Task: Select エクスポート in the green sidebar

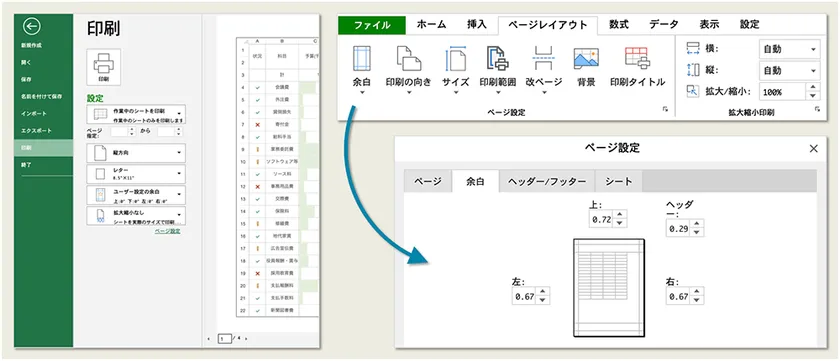Action: 33,131
